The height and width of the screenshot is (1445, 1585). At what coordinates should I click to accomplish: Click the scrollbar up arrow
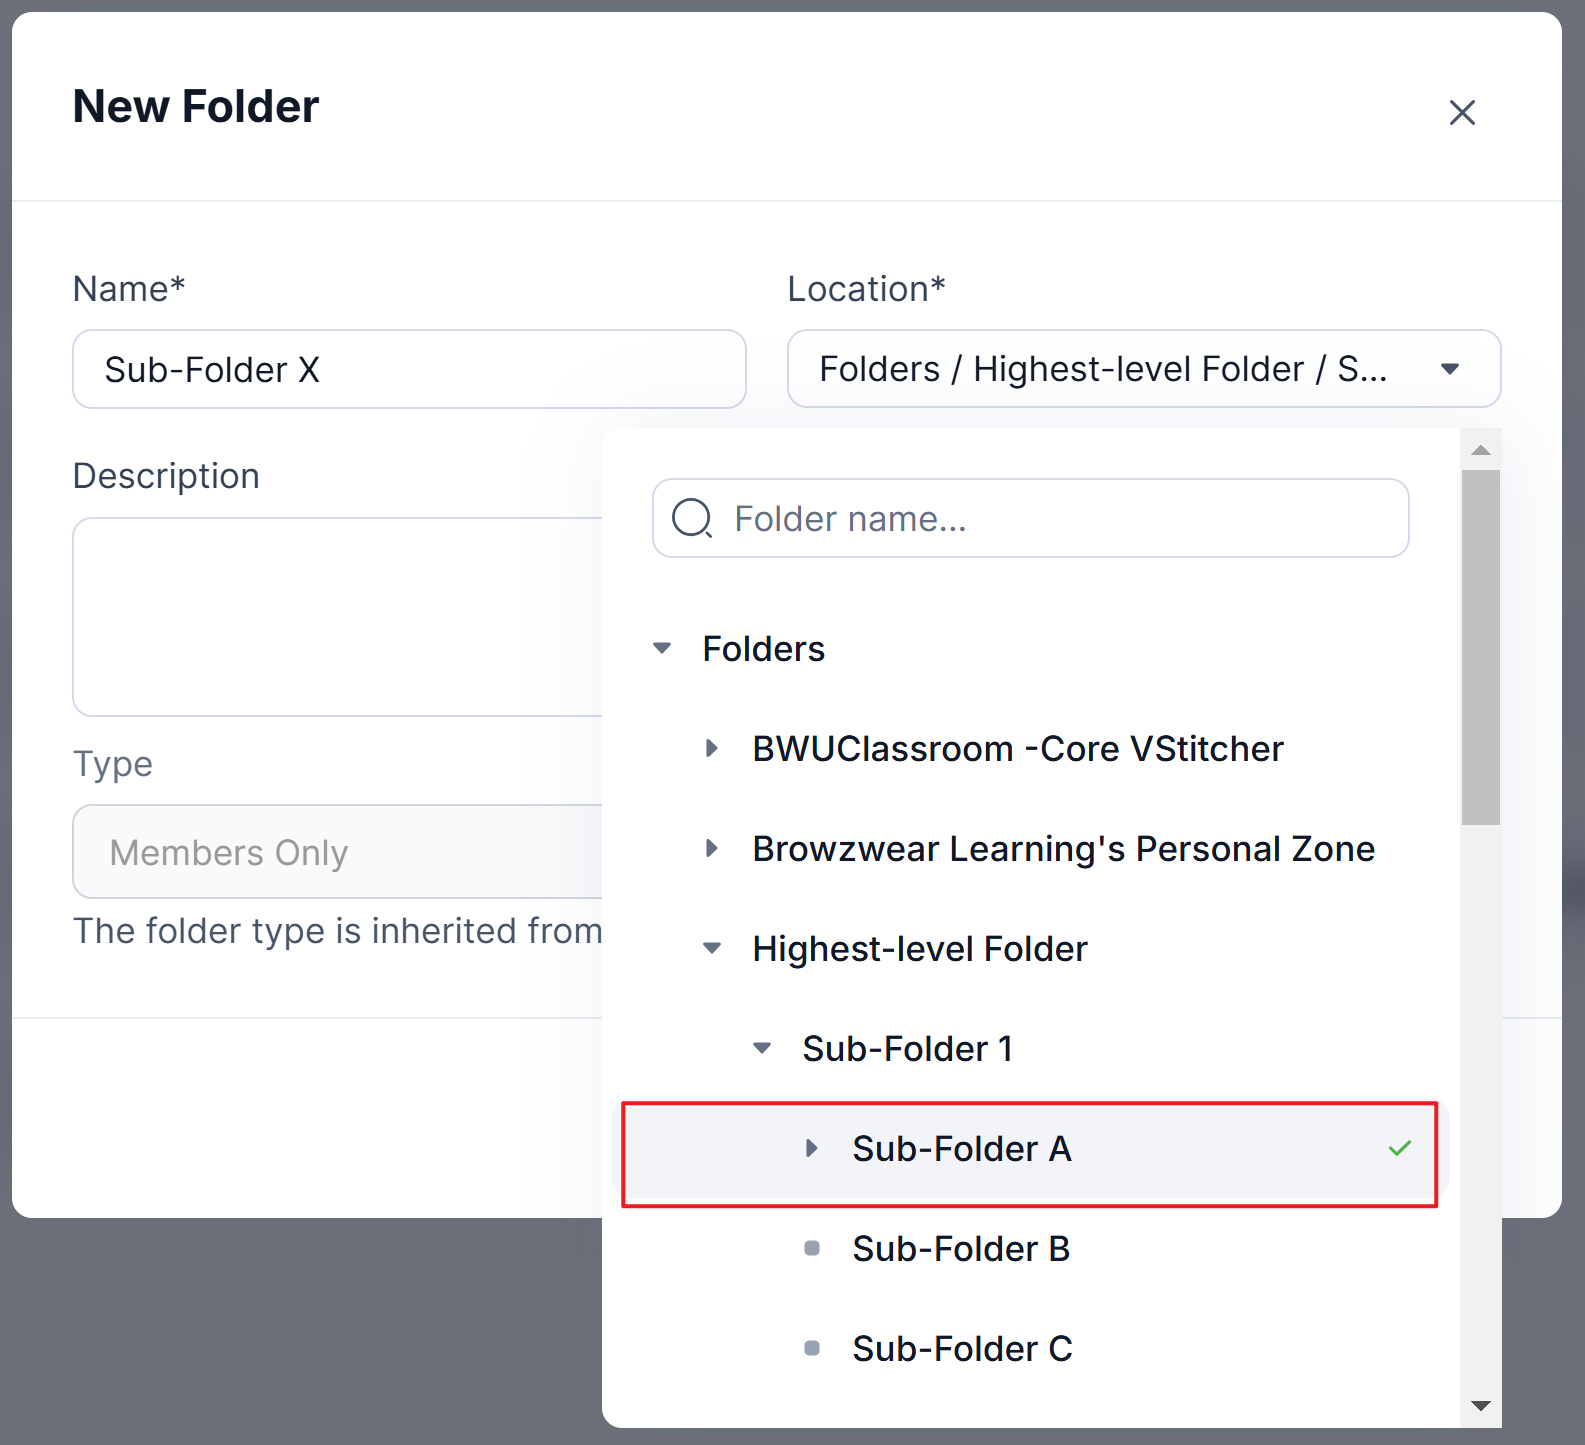[1481, 450]
